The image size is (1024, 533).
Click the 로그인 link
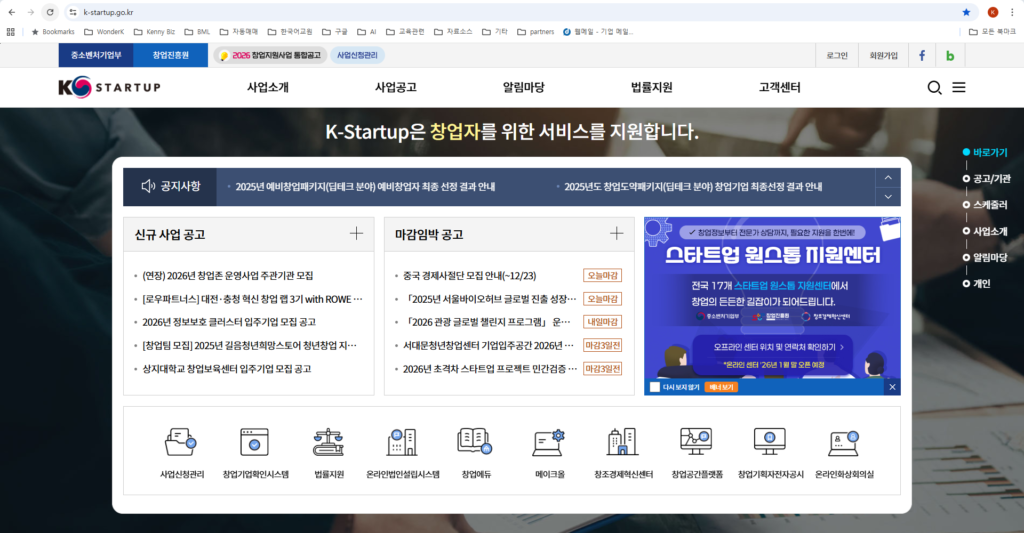coord(837,55)
